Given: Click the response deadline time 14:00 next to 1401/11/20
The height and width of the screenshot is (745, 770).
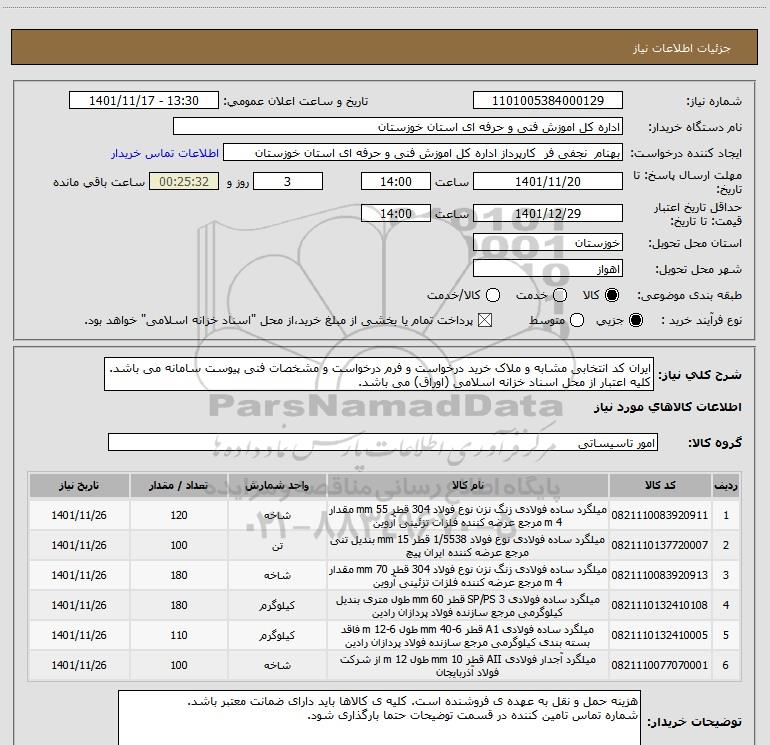Looking at the screenshot, I should pos(396,181).
